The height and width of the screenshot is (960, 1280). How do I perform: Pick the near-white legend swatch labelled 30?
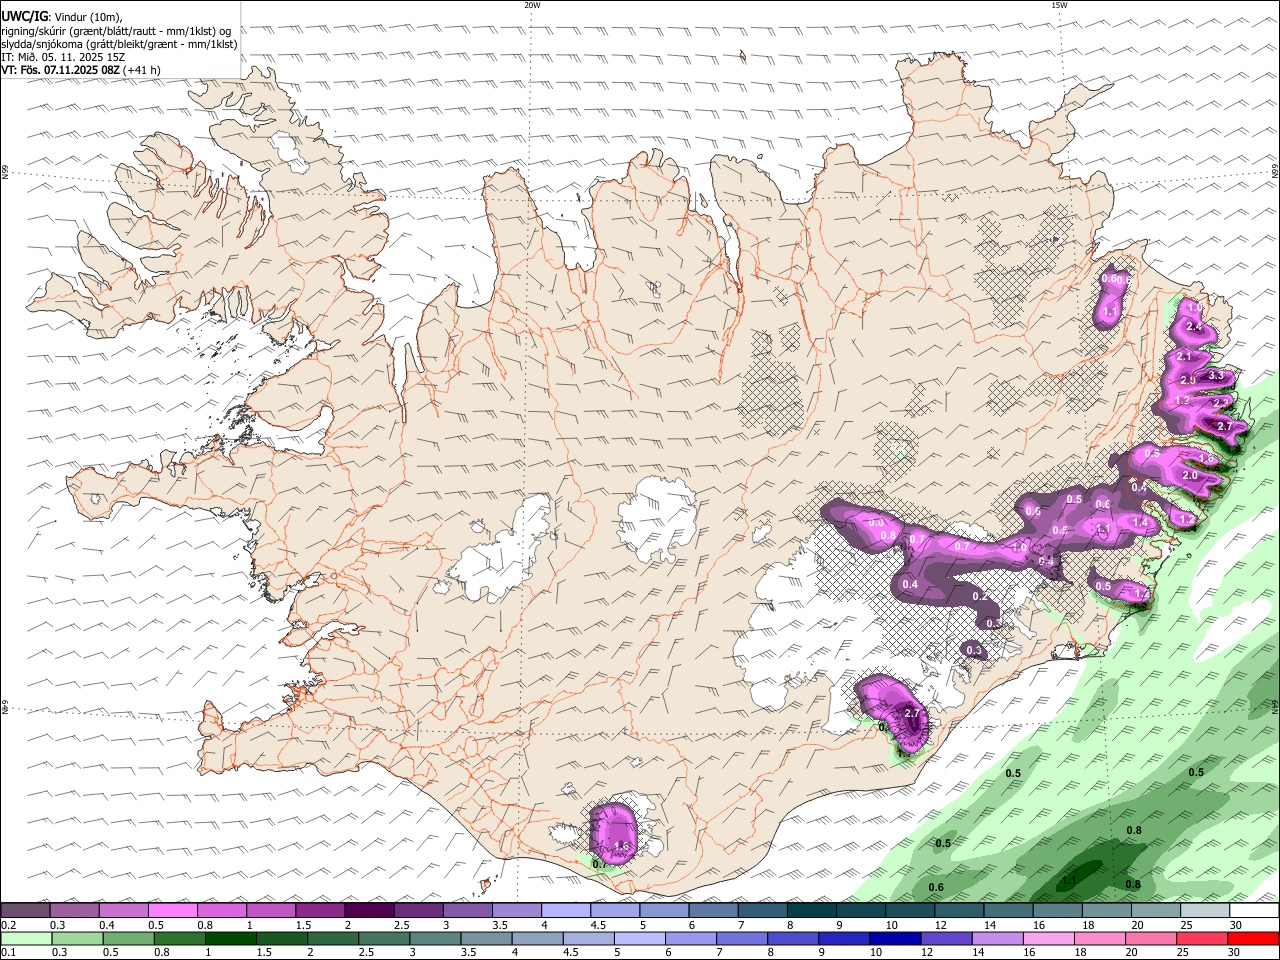click(x=1254, y=911)
